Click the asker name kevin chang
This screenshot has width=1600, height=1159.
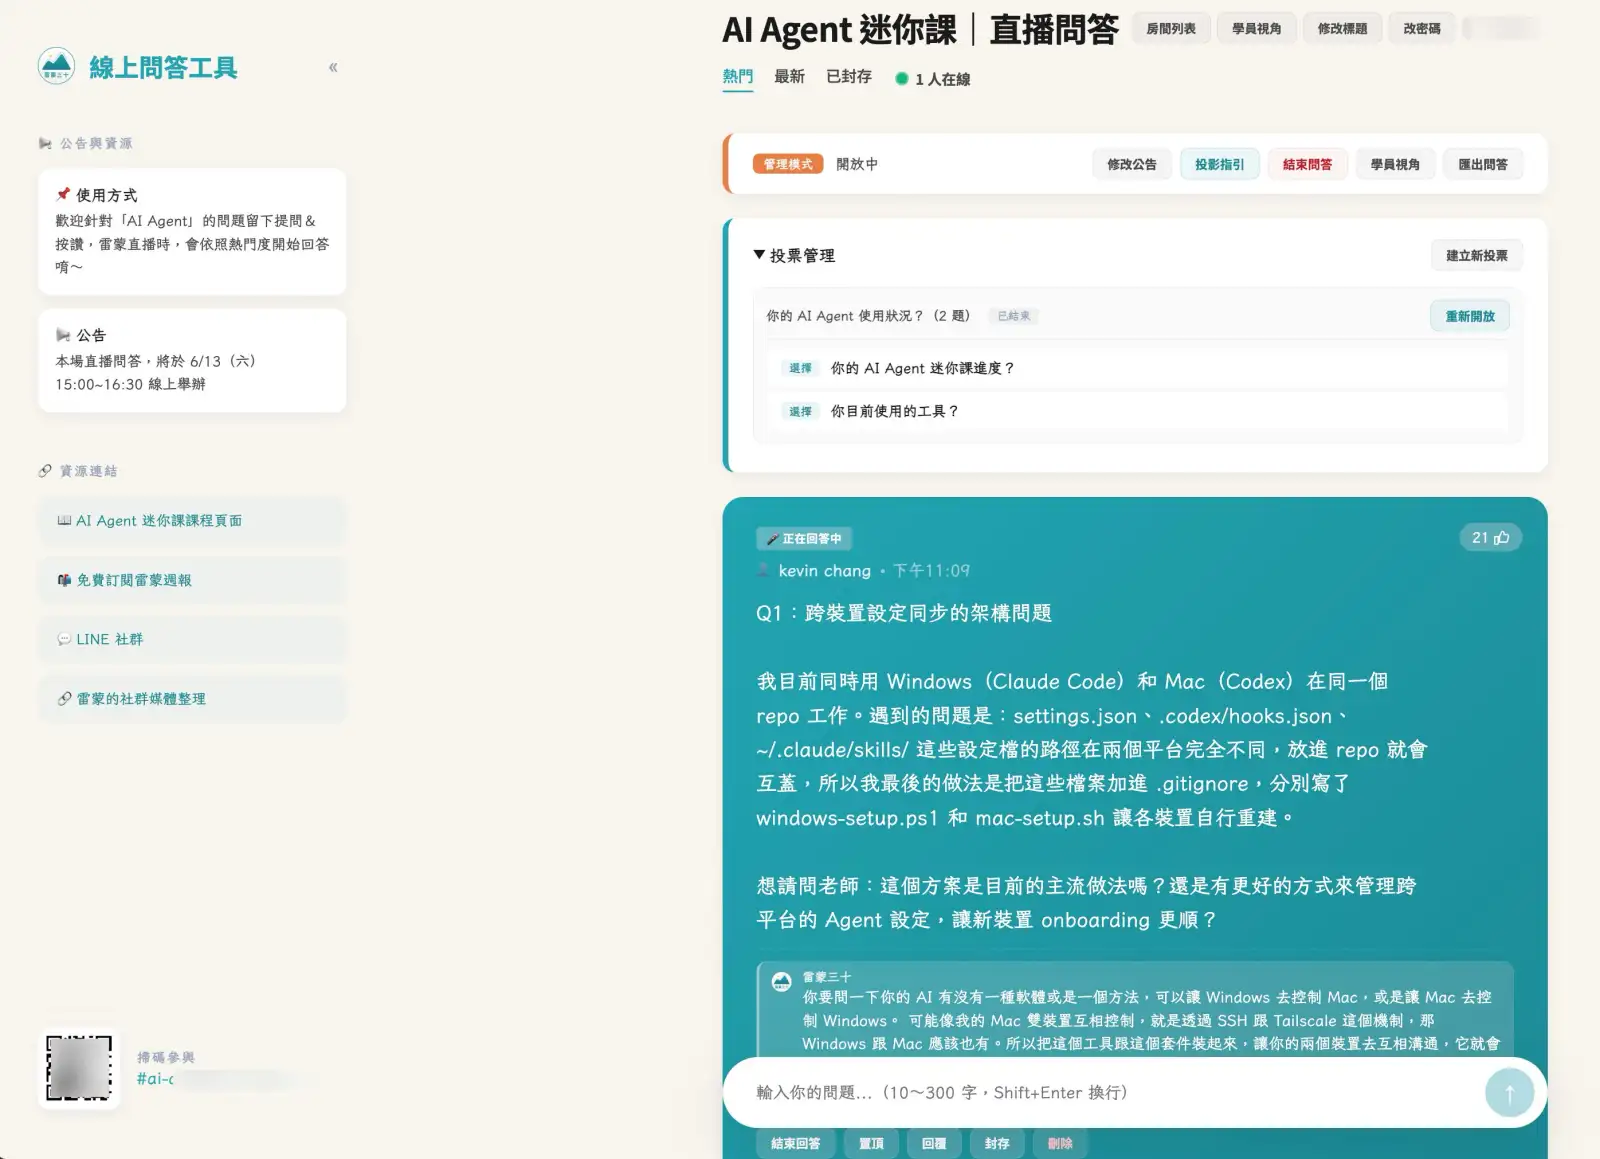825,571
